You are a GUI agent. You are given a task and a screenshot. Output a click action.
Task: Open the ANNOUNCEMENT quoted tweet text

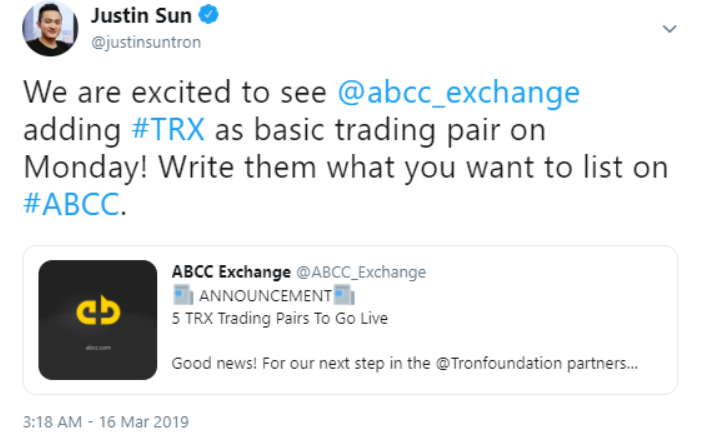click(265, 295)
